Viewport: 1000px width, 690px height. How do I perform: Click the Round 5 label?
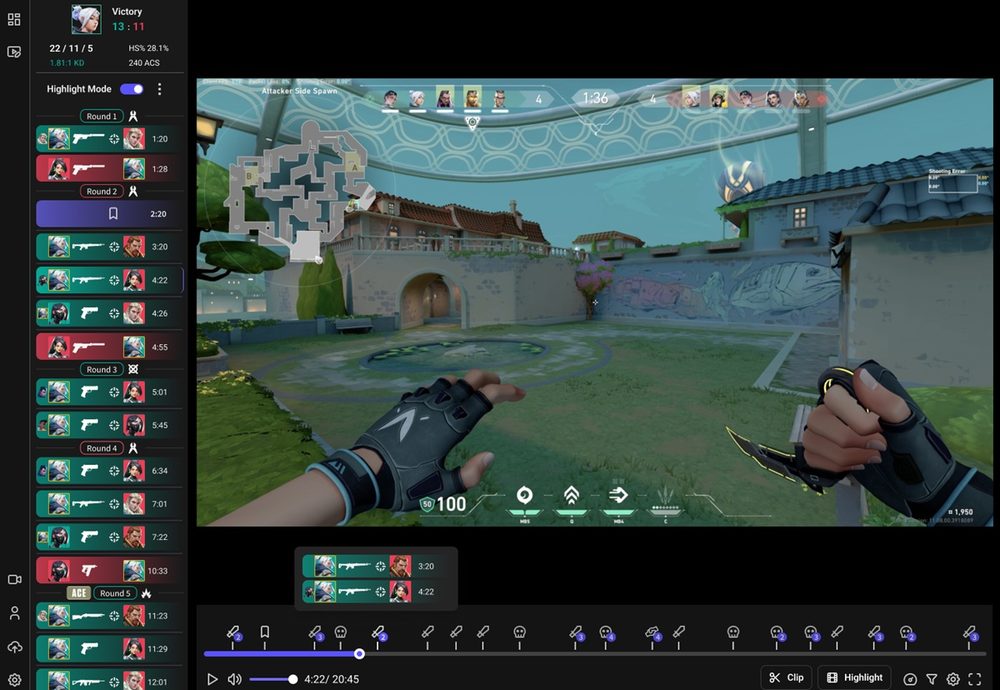[115, 593]
